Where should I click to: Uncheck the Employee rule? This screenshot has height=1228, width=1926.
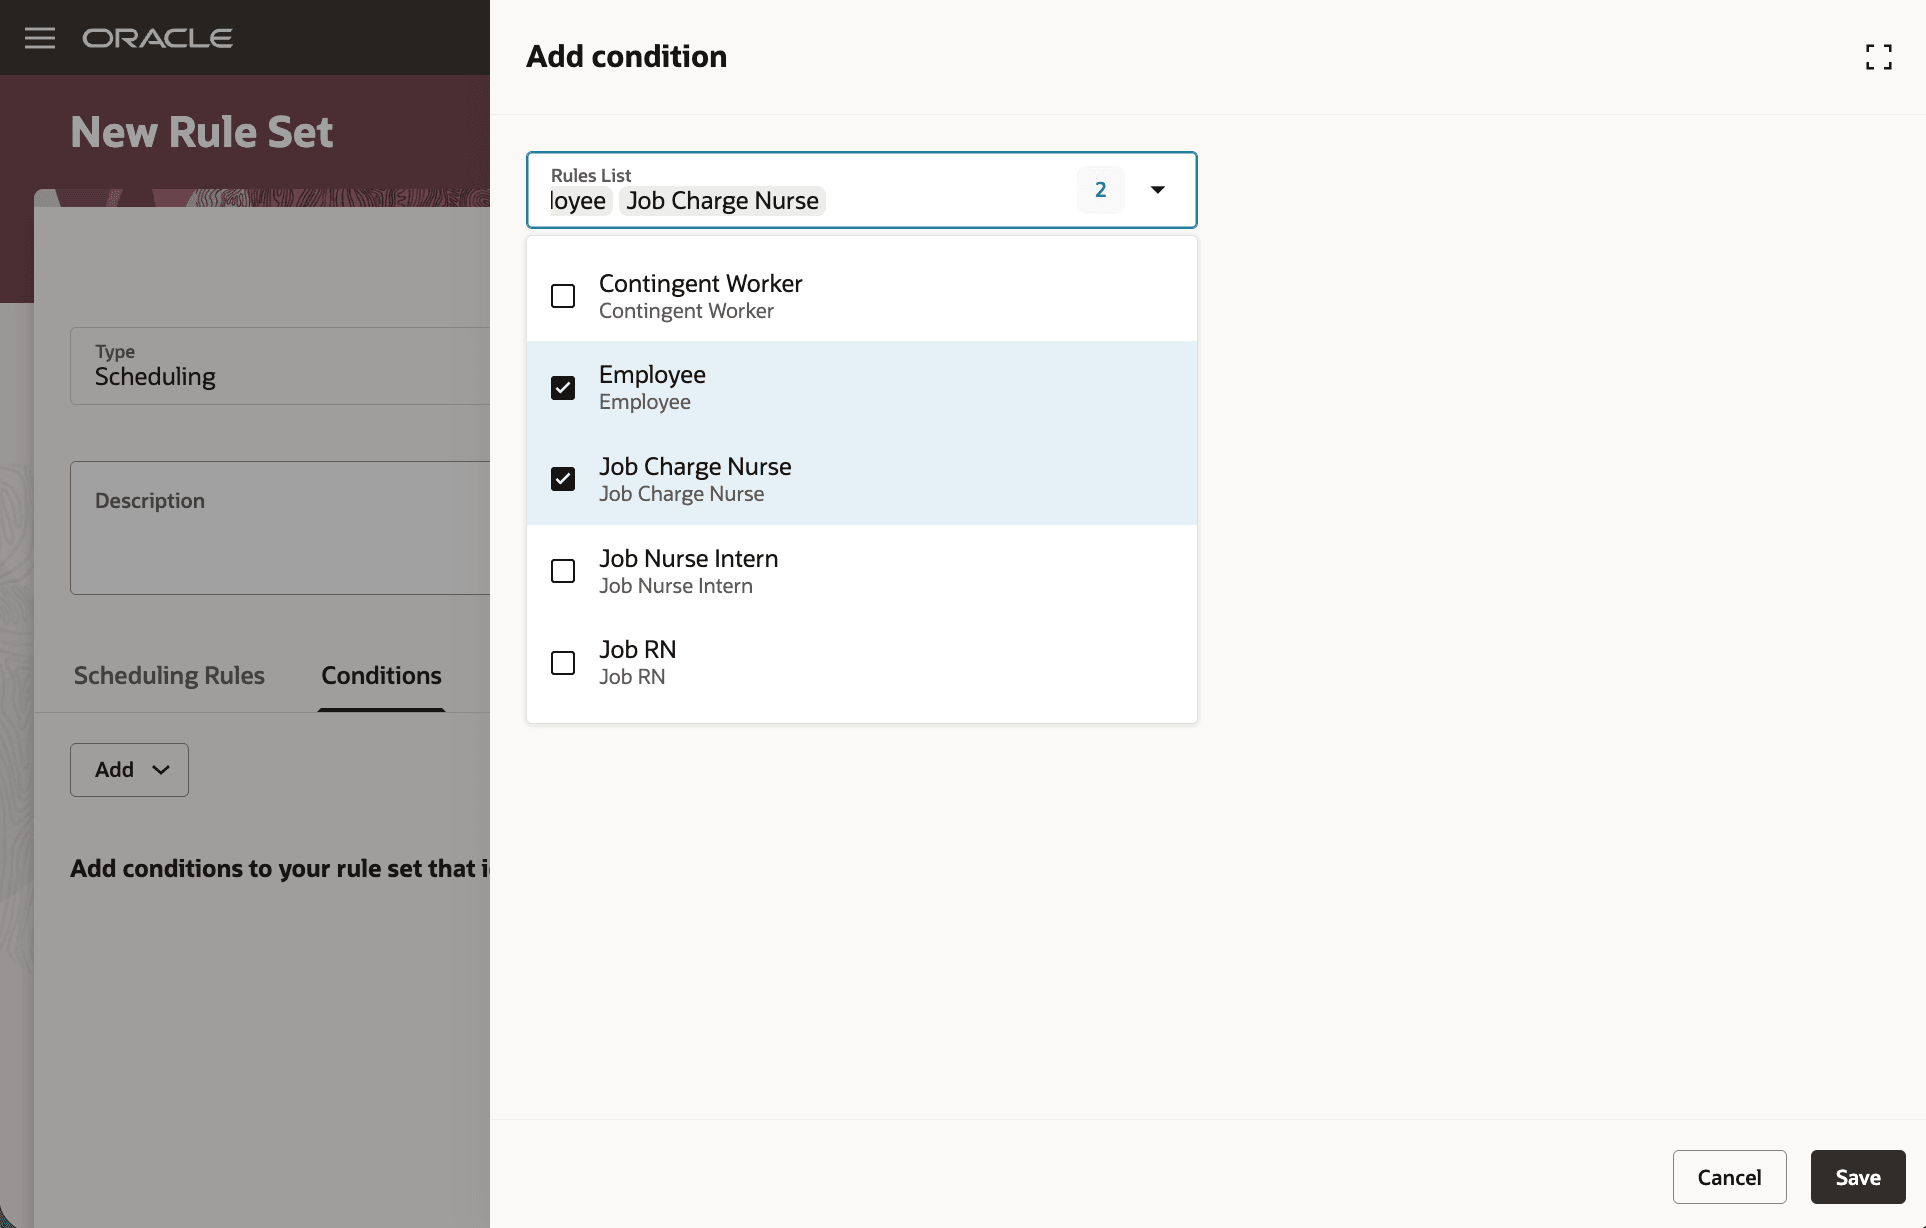(562, 387)
